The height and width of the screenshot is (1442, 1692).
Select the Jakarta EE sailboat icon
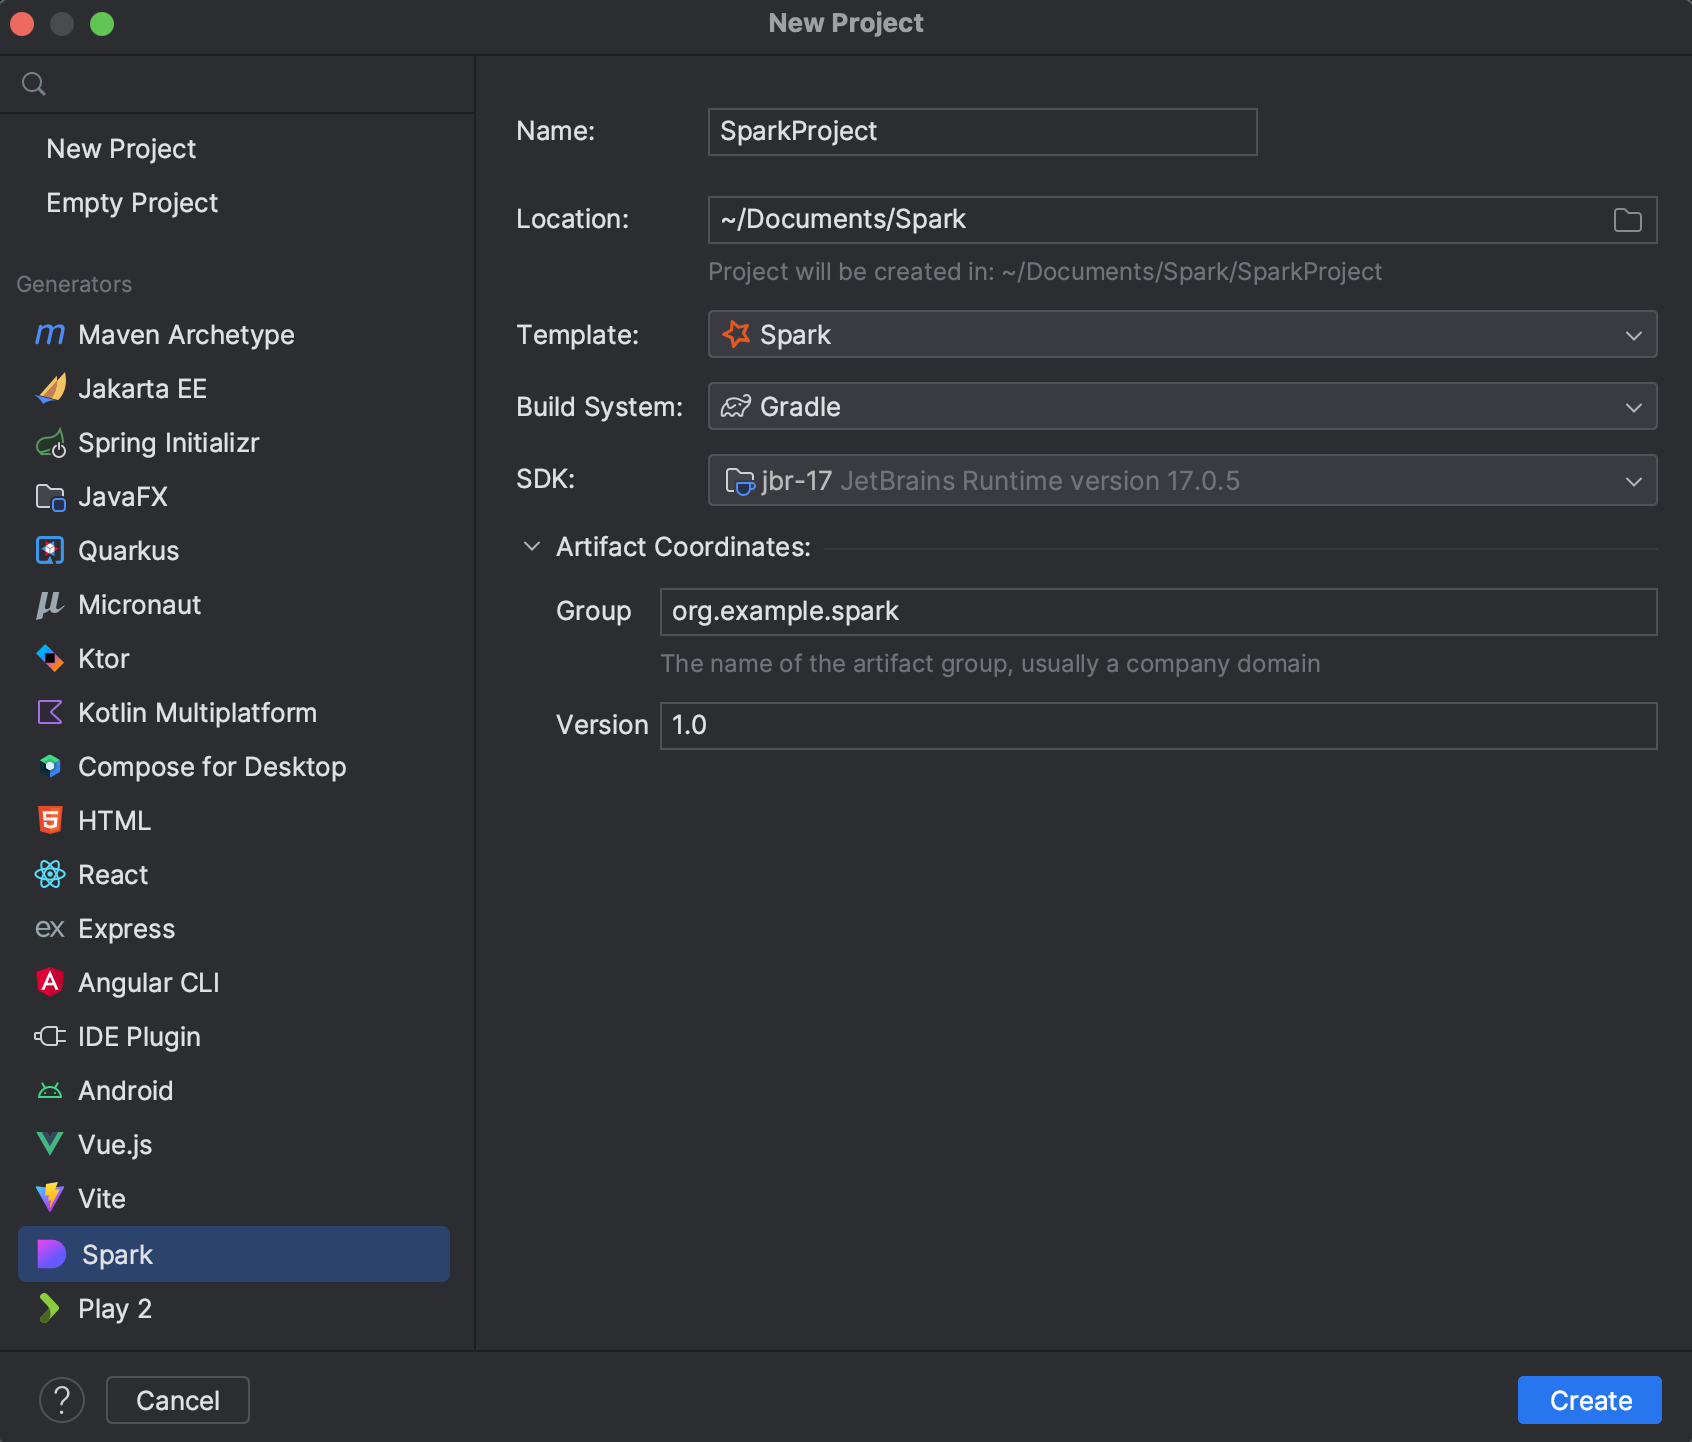(50, 389)
